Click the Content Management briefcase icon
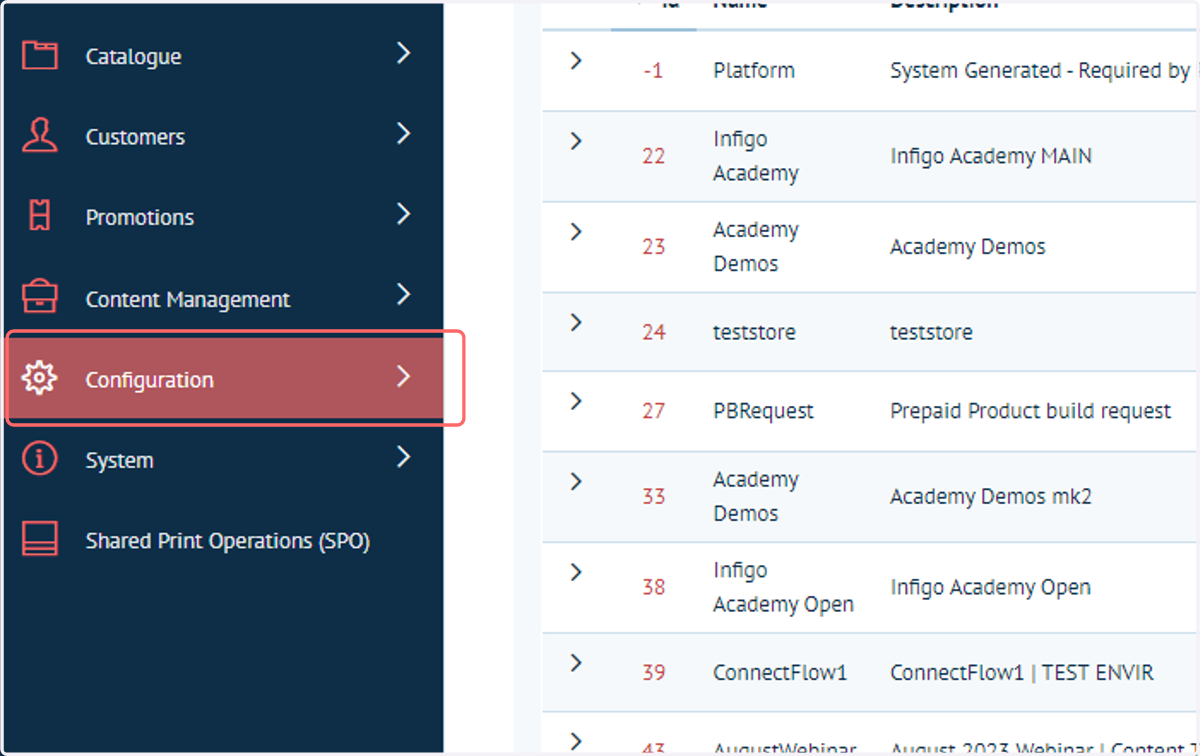This screenshot has width=1200, height=756. pos(40,298)
